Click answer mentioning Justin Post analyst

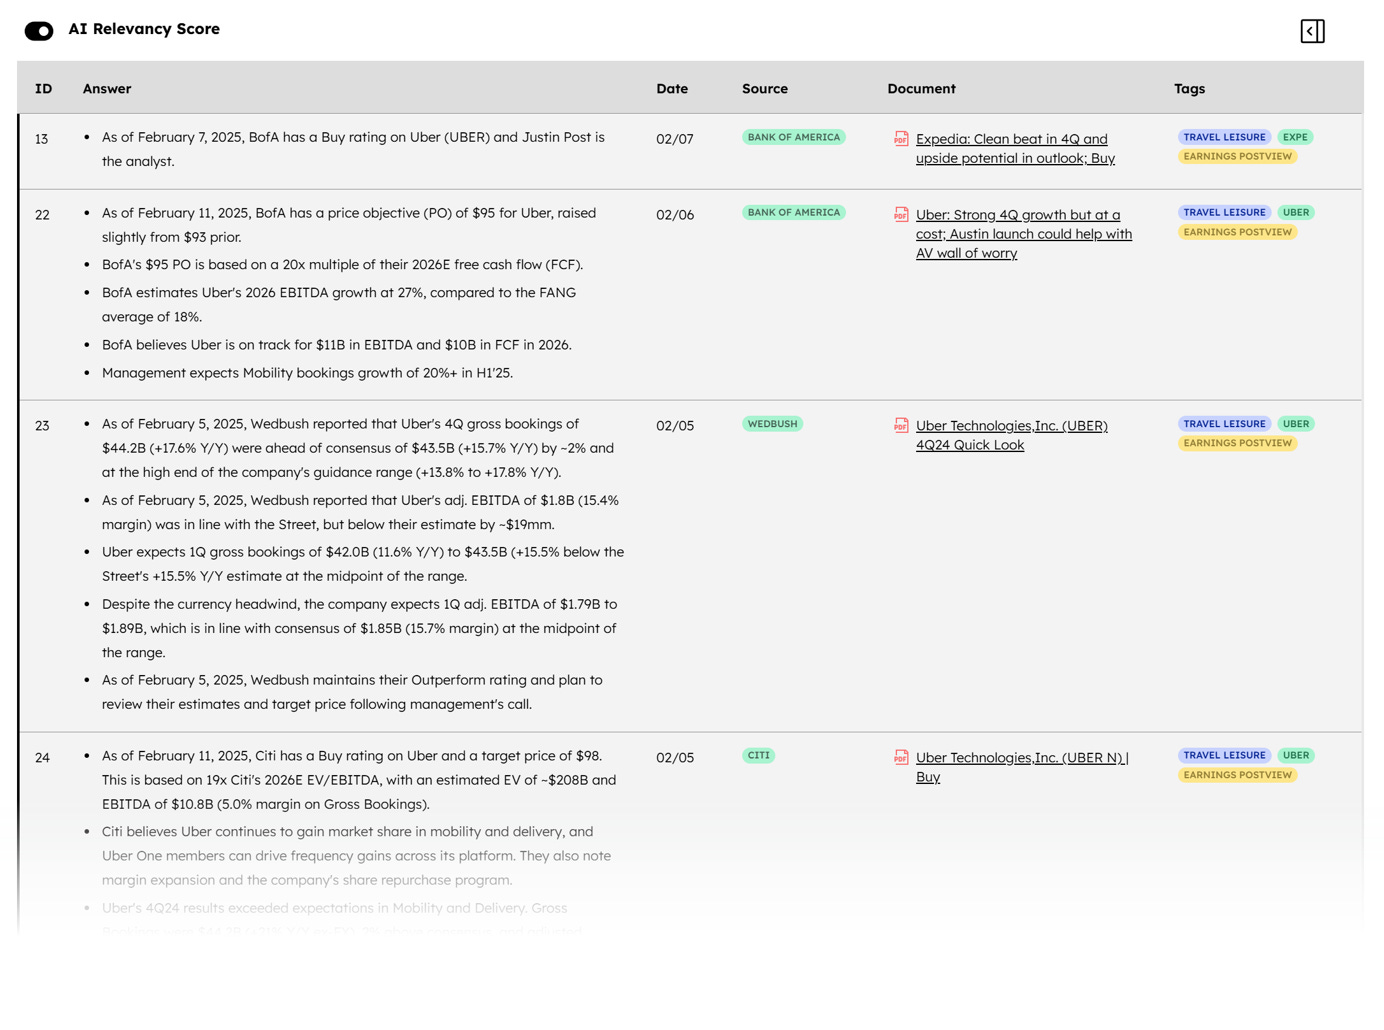(353, 149)
